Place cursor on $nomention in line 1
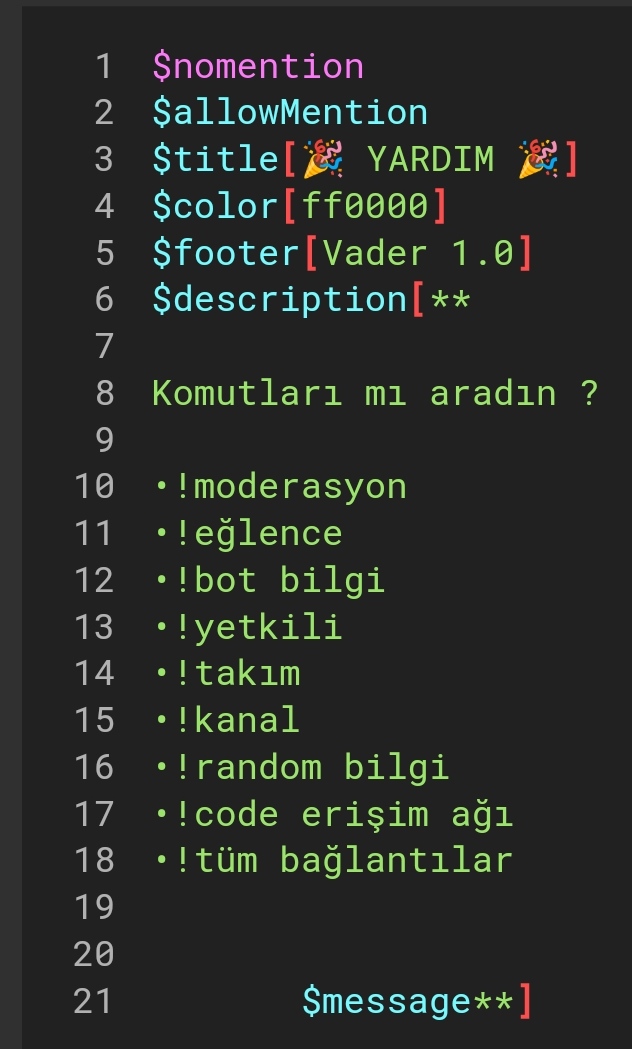The width and height of the screenshot is (632, 1049). [258, 66]
